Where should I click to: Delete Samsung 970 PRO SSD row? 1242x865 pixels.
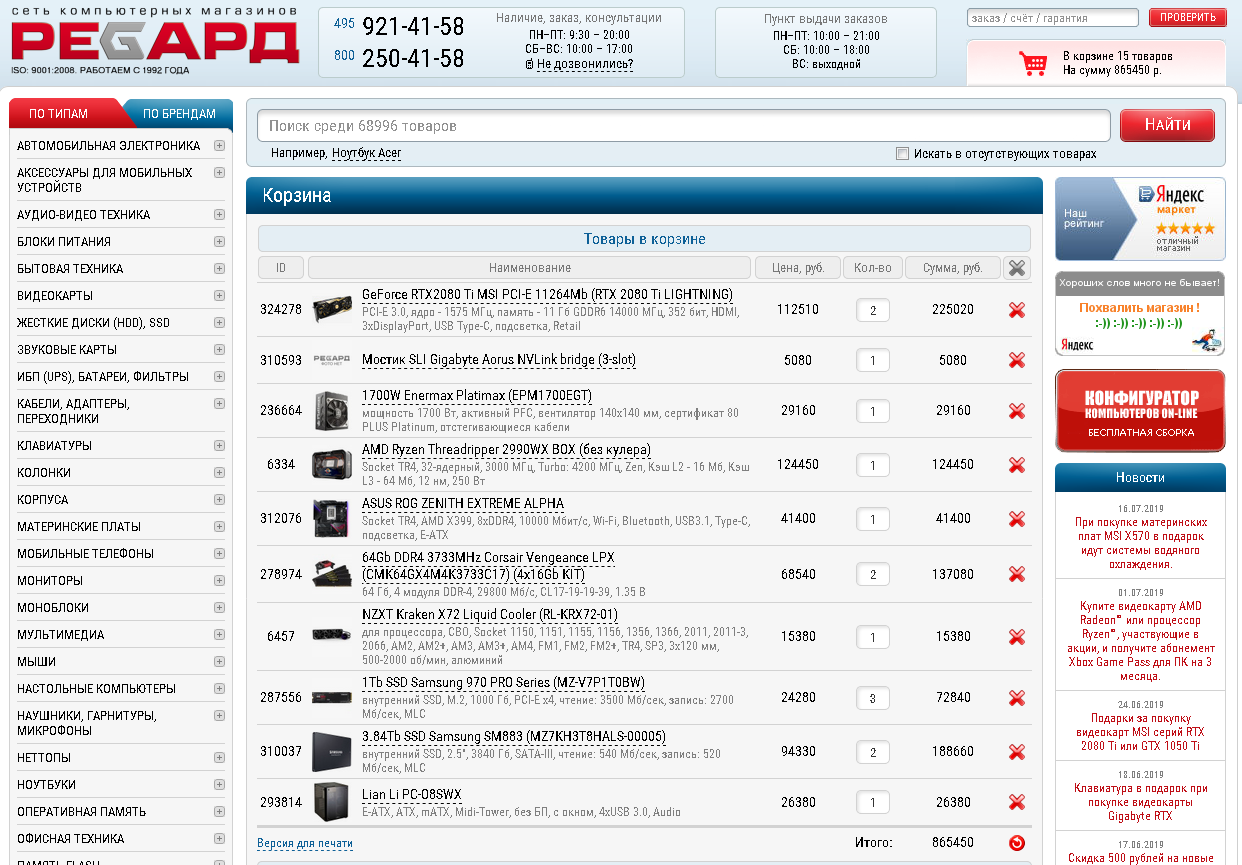1017,698
